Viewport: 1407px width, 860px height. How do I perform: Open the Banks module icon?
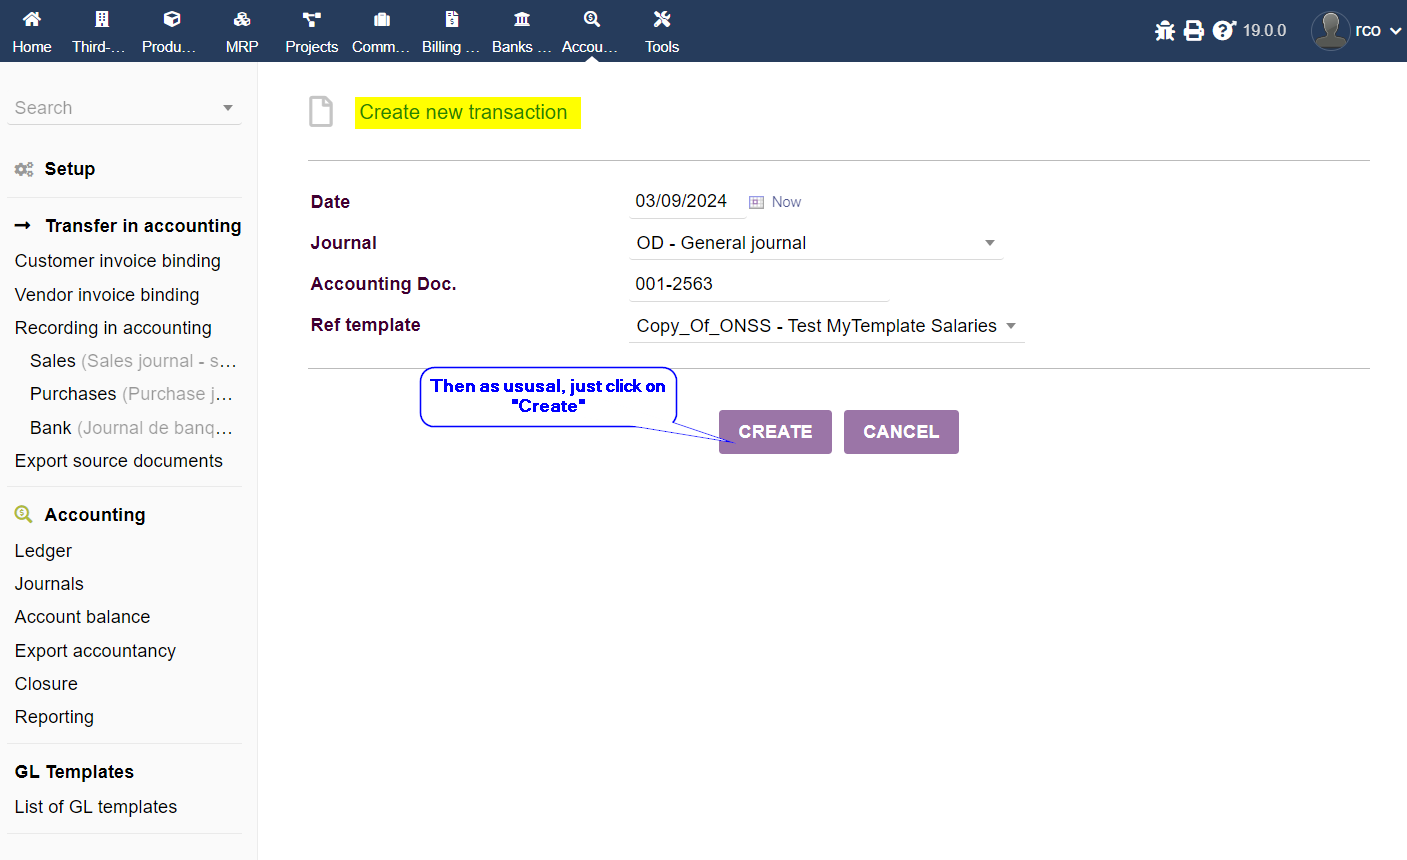(521, 19)
